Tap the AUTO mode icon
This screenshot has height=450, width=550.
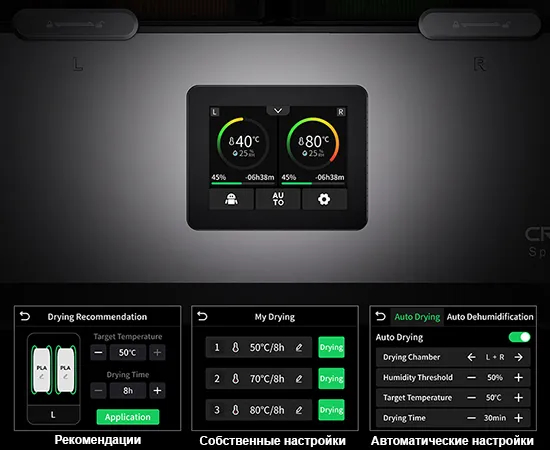[x=278, y=199]
